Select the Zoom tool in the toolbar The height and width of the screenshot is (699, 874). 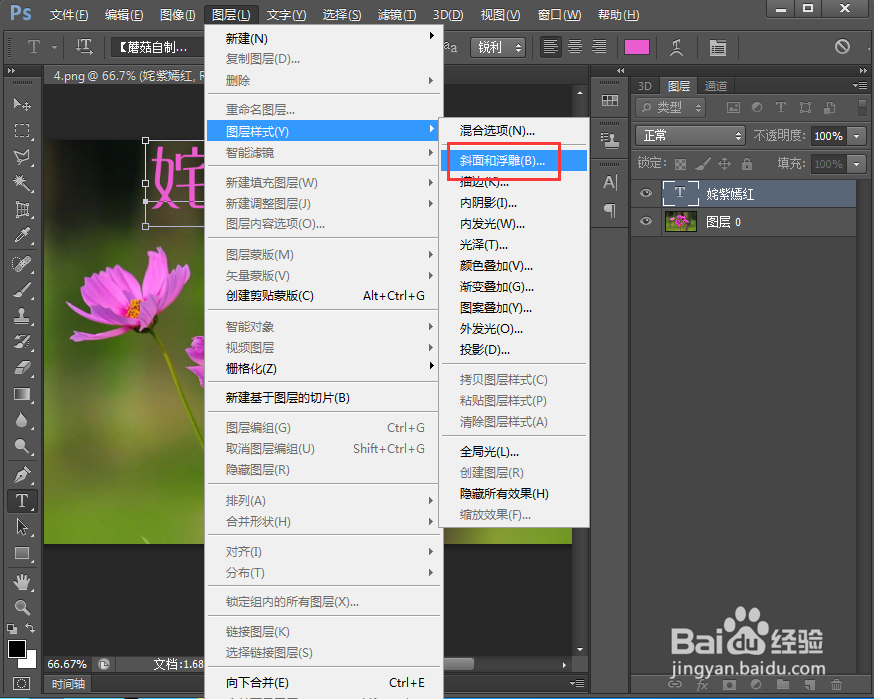[22, 606]
